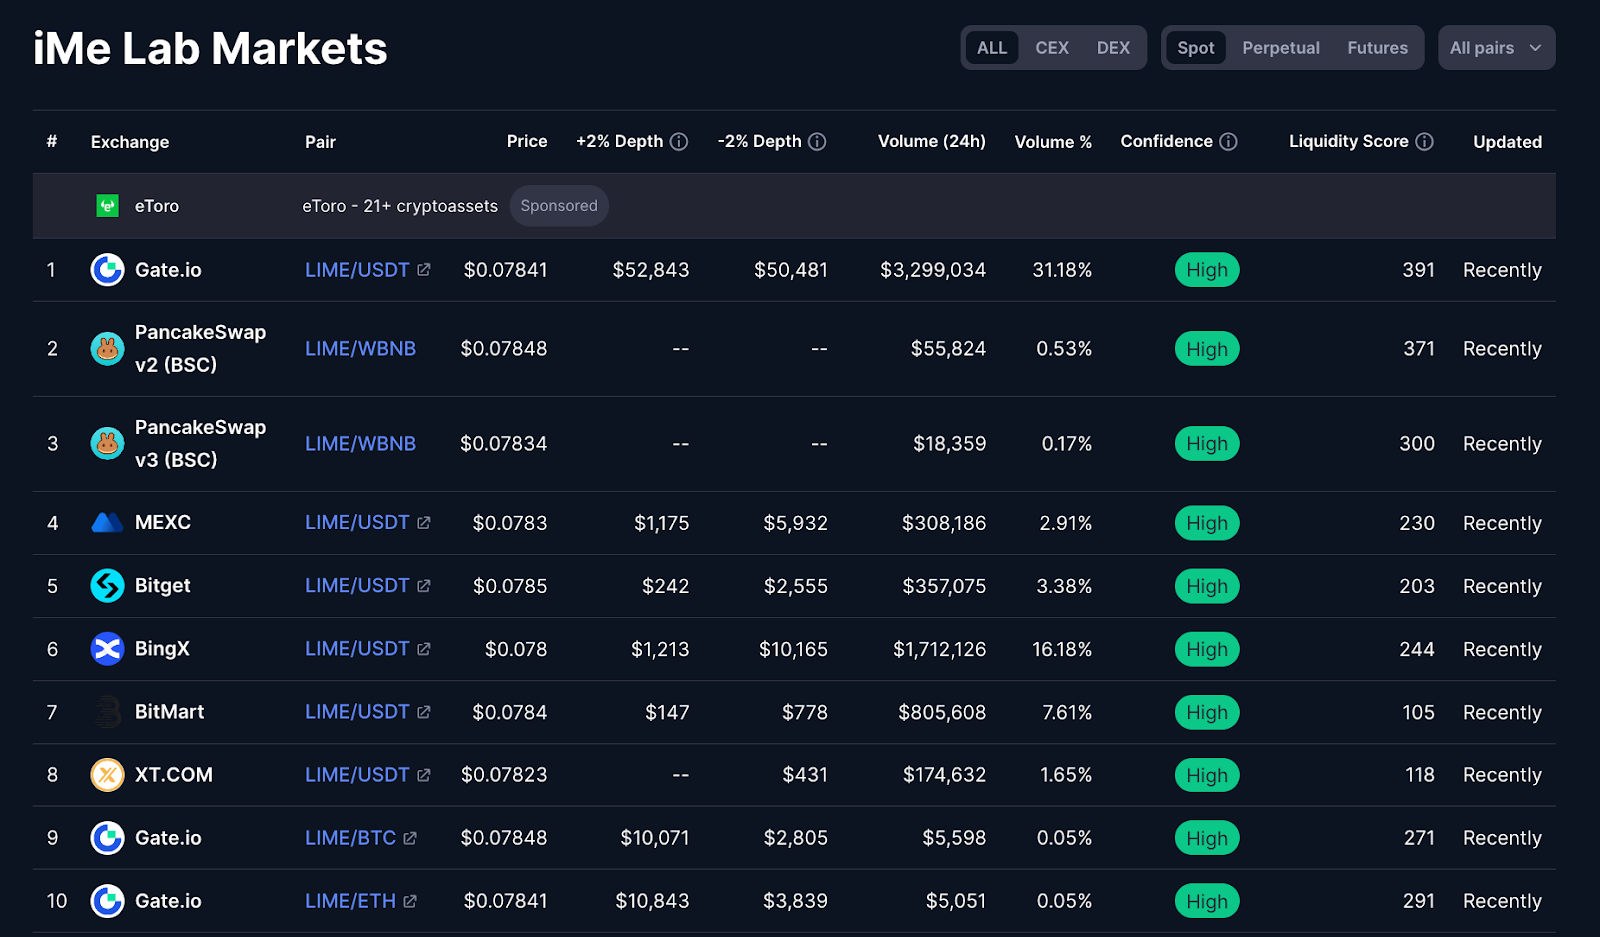Click the BitMart logo icon
Screen dimensions: 1600x937
pos(107,712)
